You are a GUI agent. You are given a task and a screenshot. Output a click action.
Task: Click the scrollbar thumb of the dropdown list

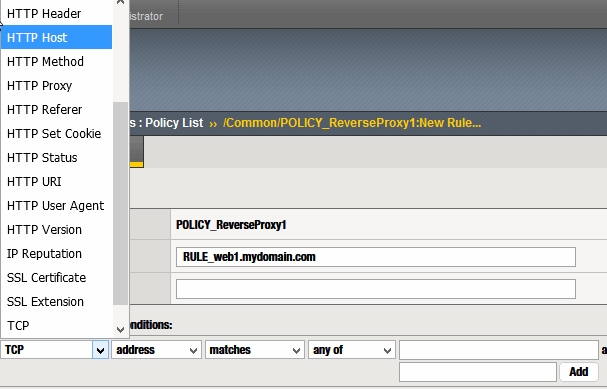(120, 203)
